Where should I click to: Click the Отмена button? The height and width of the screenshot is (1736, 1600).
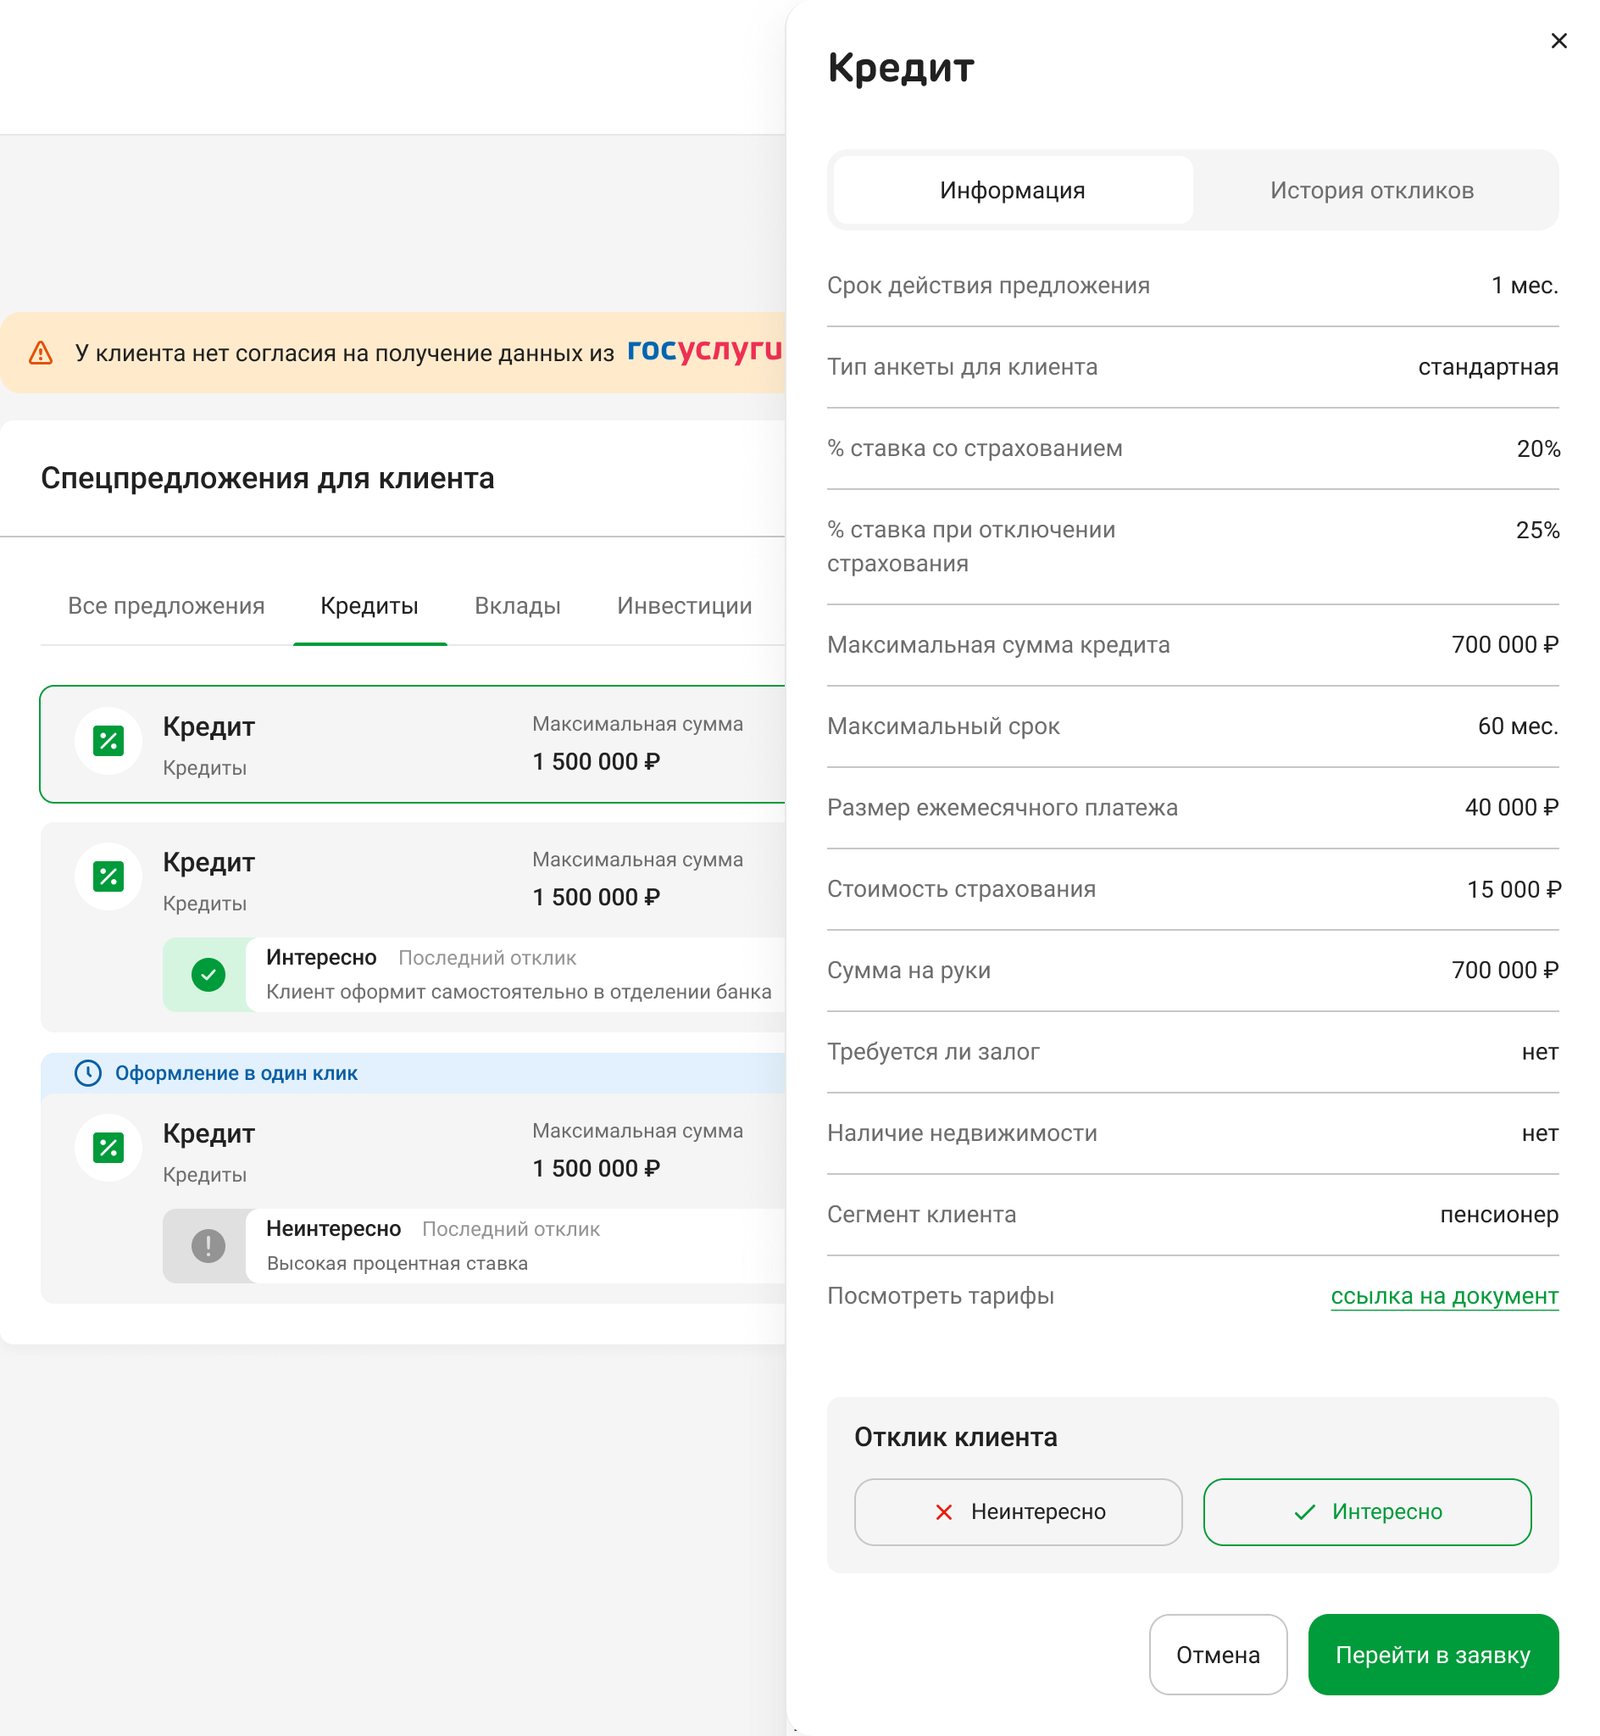click(1218, 1655)
